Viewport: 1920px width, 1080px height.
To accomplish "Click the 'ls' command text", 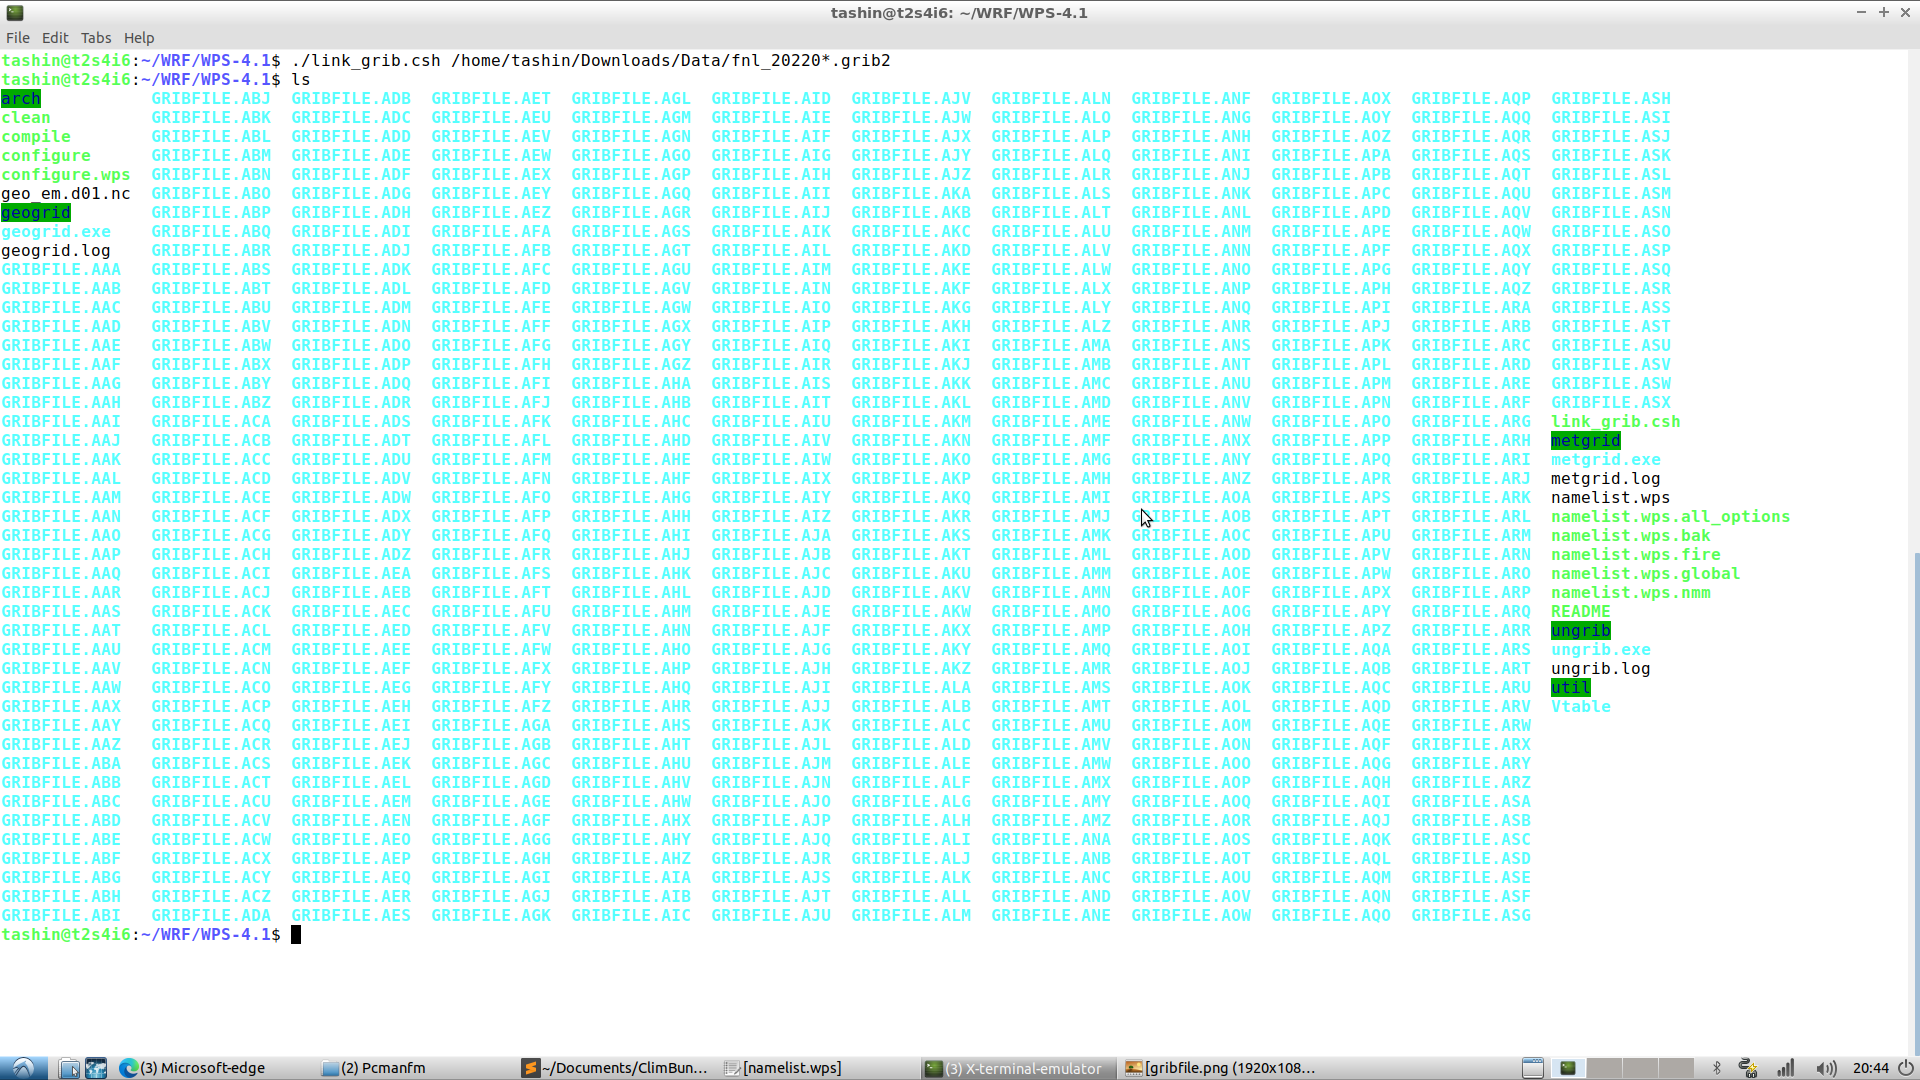I will pos(301,79).
